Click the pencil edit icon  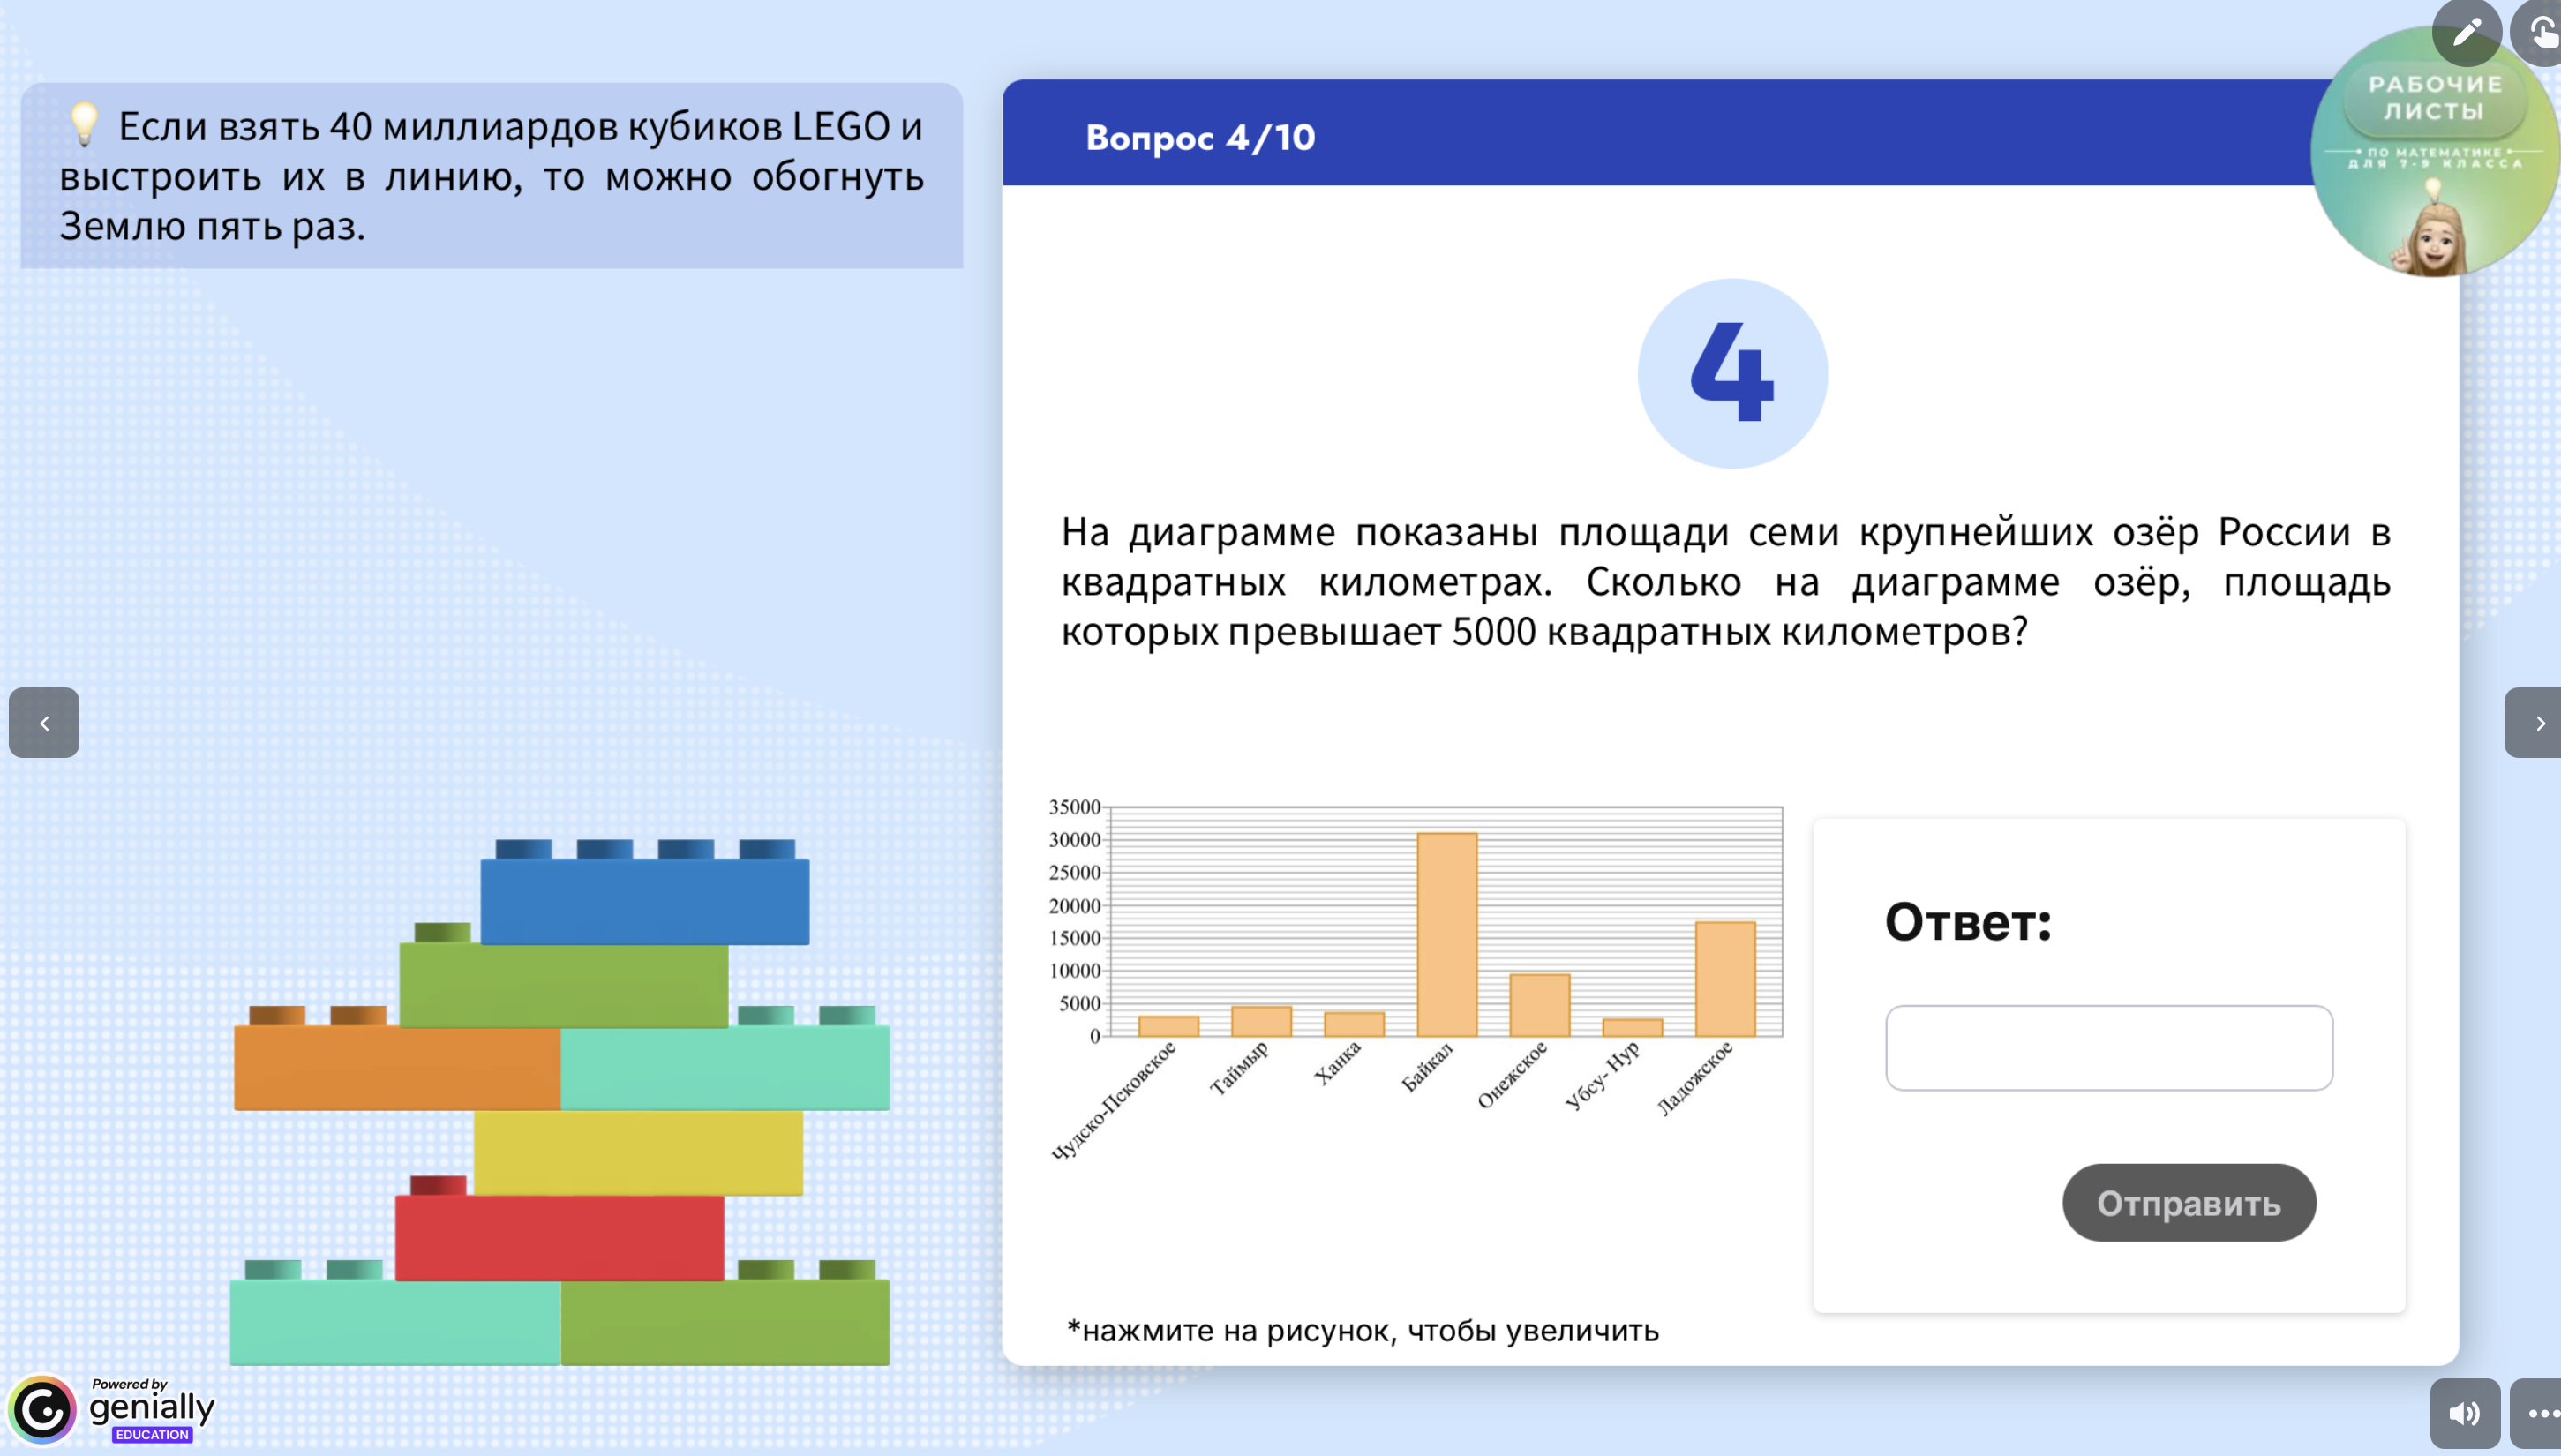tap(2466, 32)
